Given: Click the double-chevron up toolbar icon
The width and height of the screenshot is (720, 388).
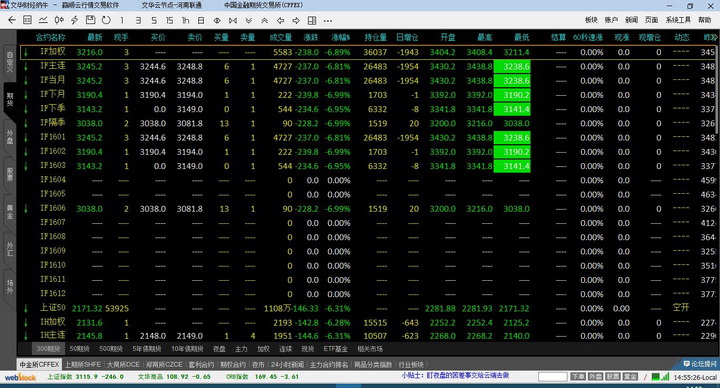Looking at the screenshot, I should (x=264, y=21).
